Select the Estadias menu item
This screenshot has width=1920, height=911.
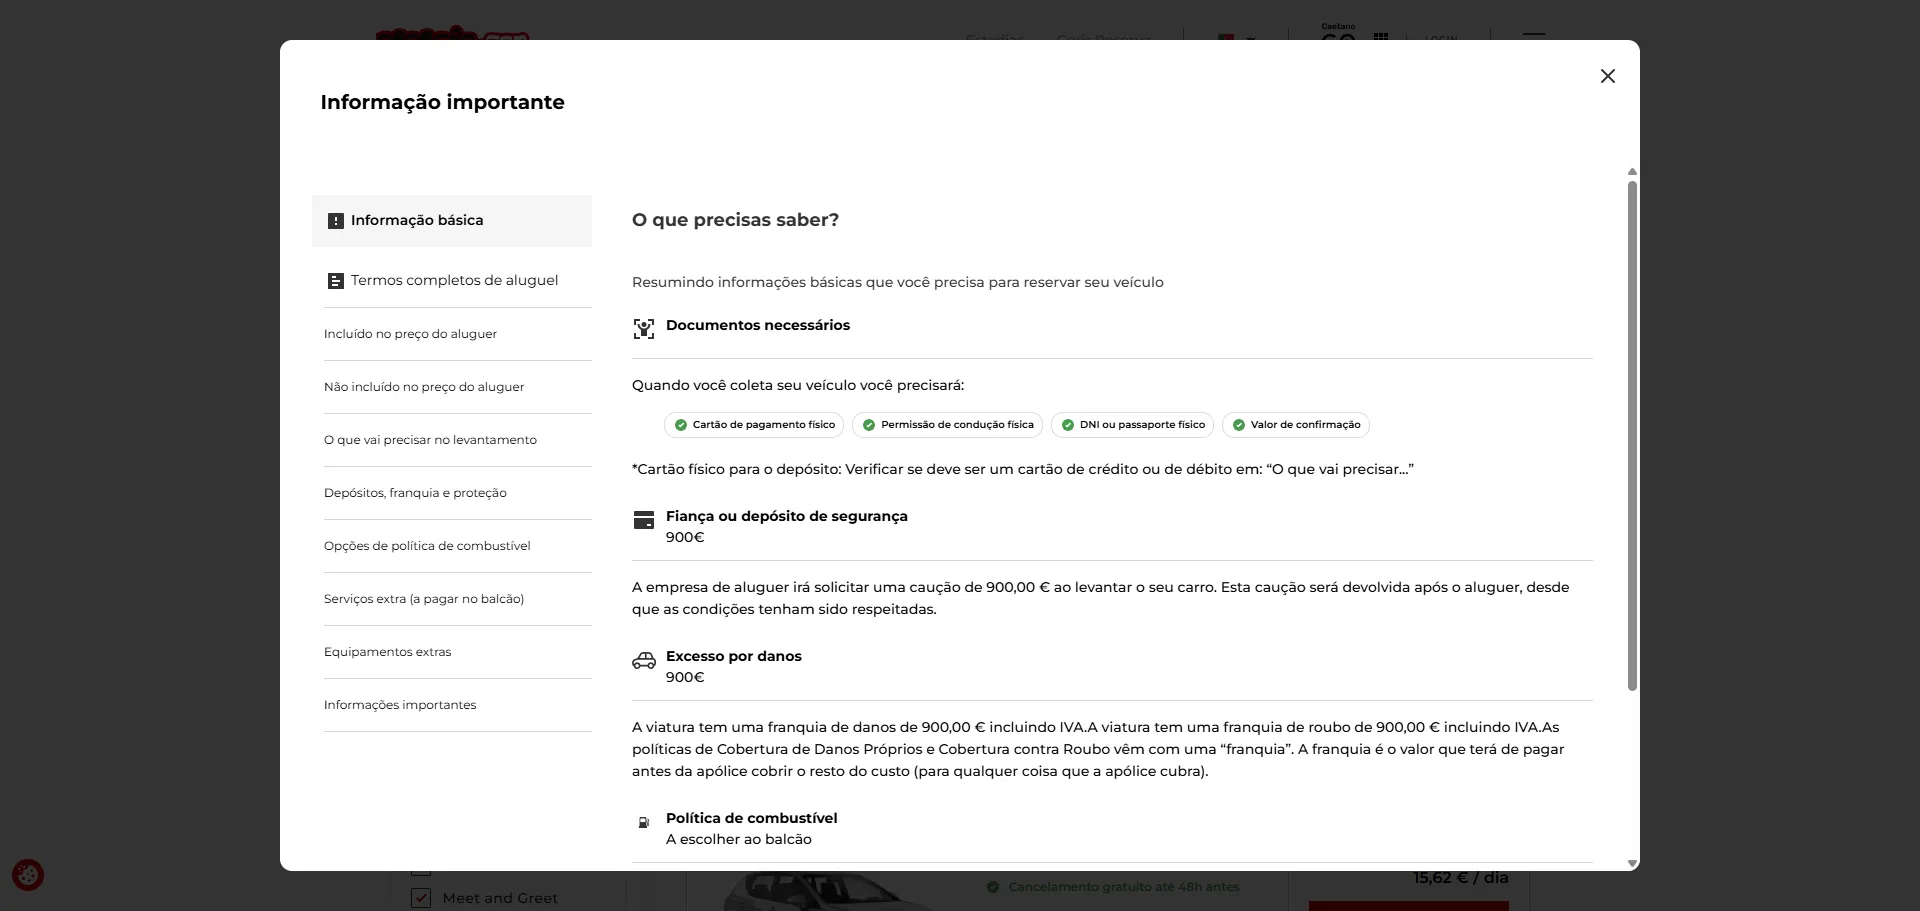pos(994,40)
